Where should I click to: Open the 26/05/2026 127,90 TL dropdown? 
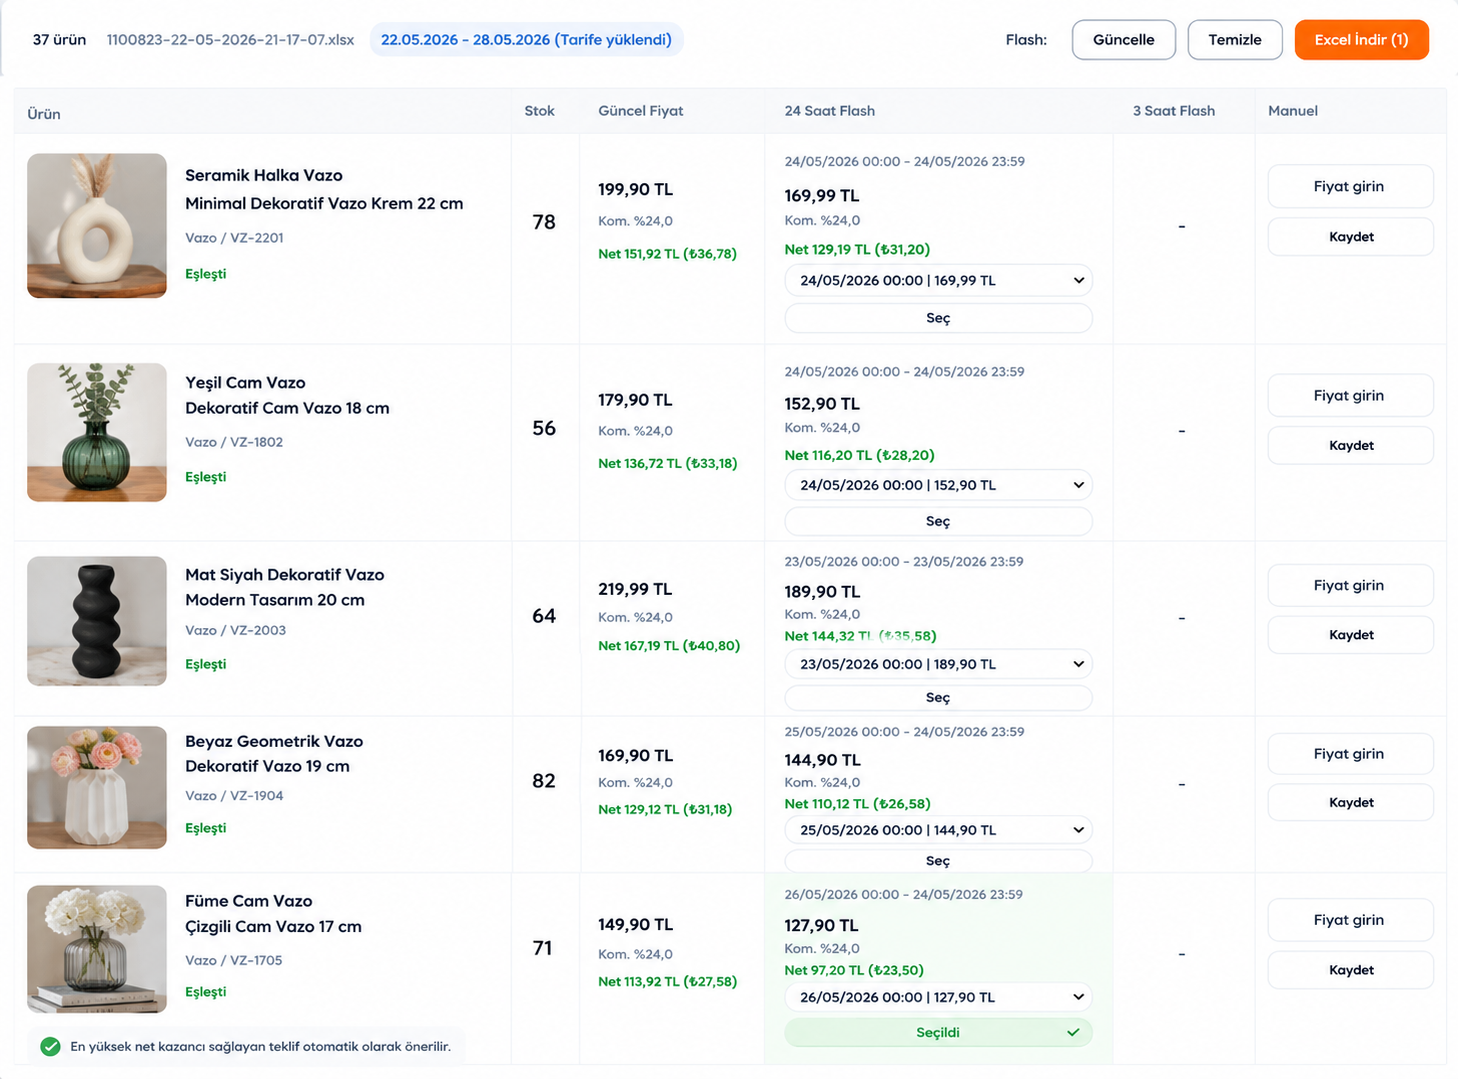click(x=938, y=997)
